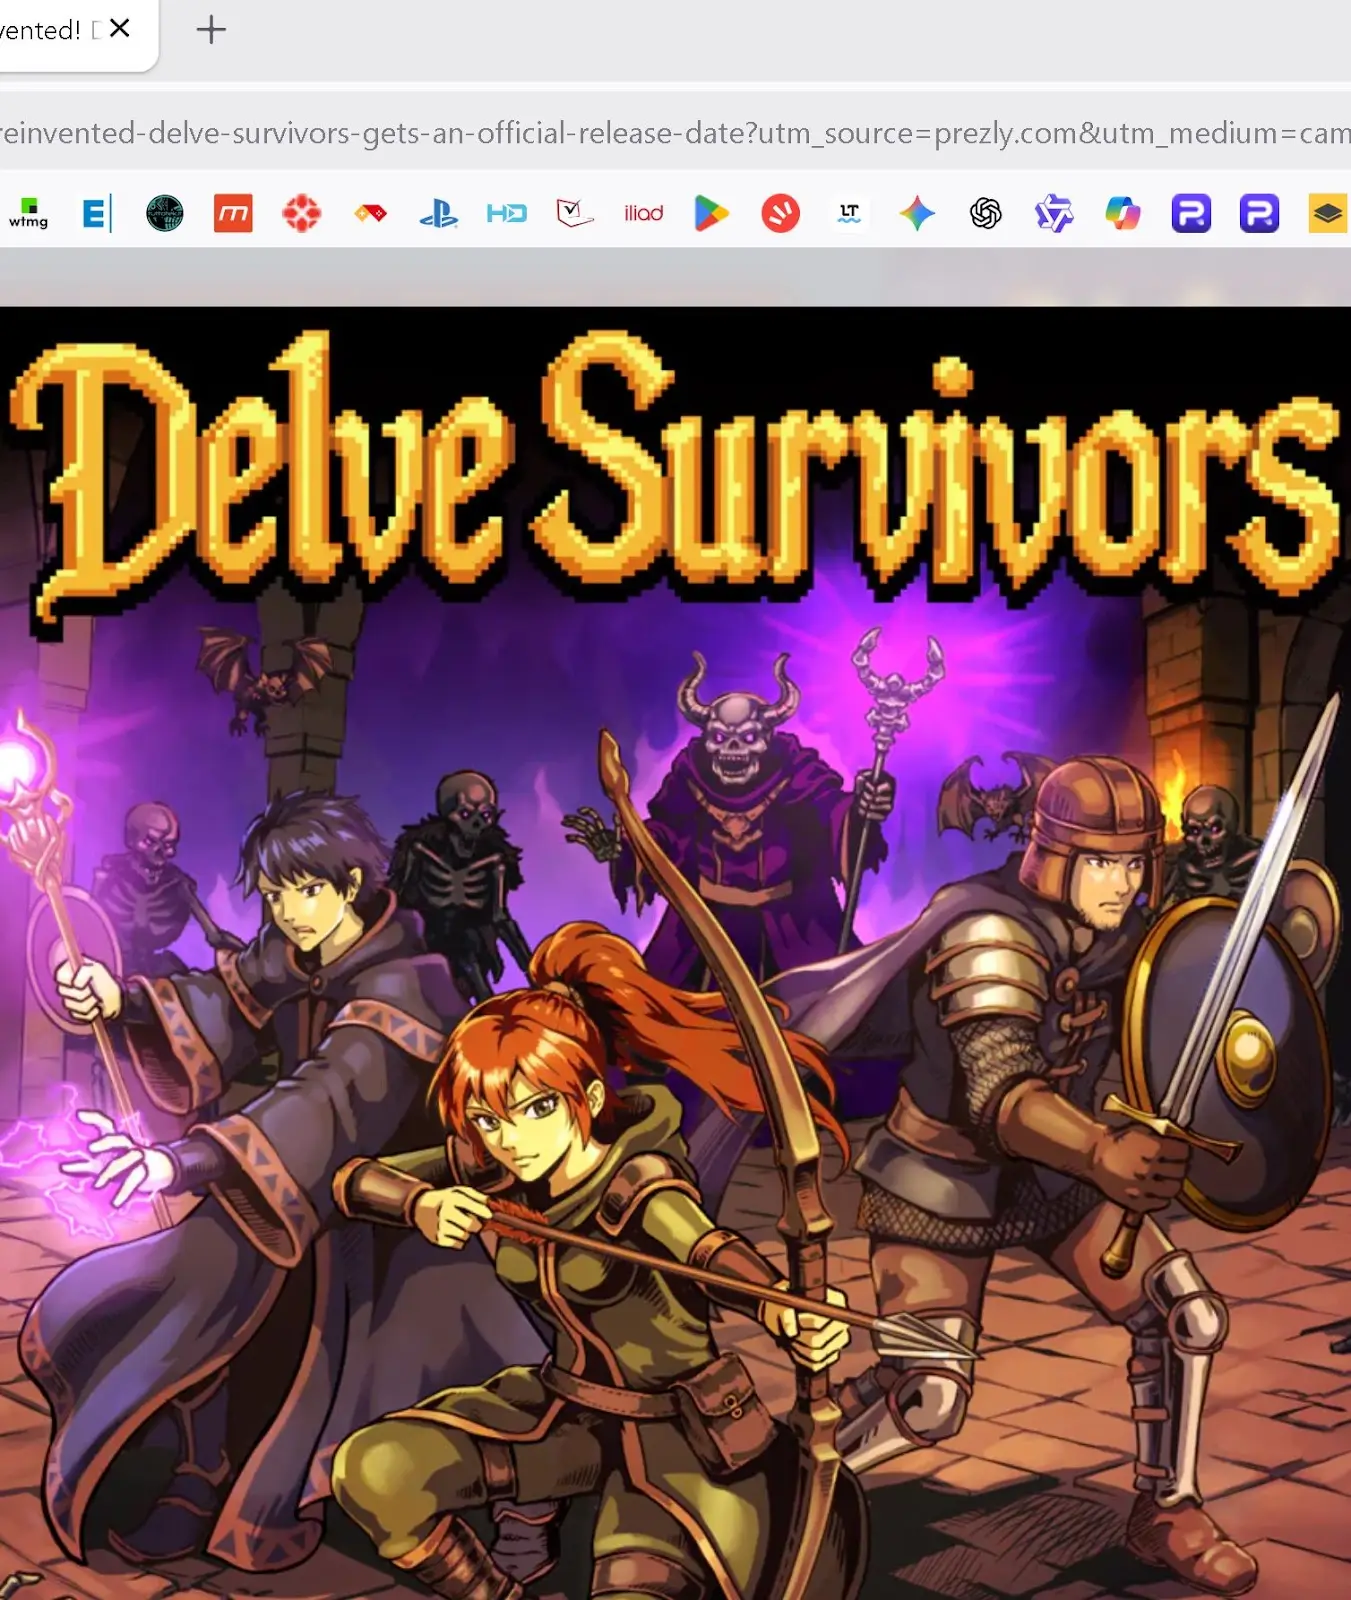Image resolution: width=1351 pixels, height=1600 pixels.
Task: Open a new browser tab
Action: (x=211, y=29)
